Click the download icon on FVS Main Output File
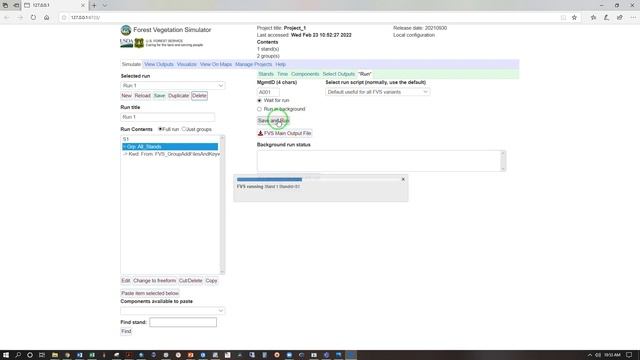 (260, 133)
